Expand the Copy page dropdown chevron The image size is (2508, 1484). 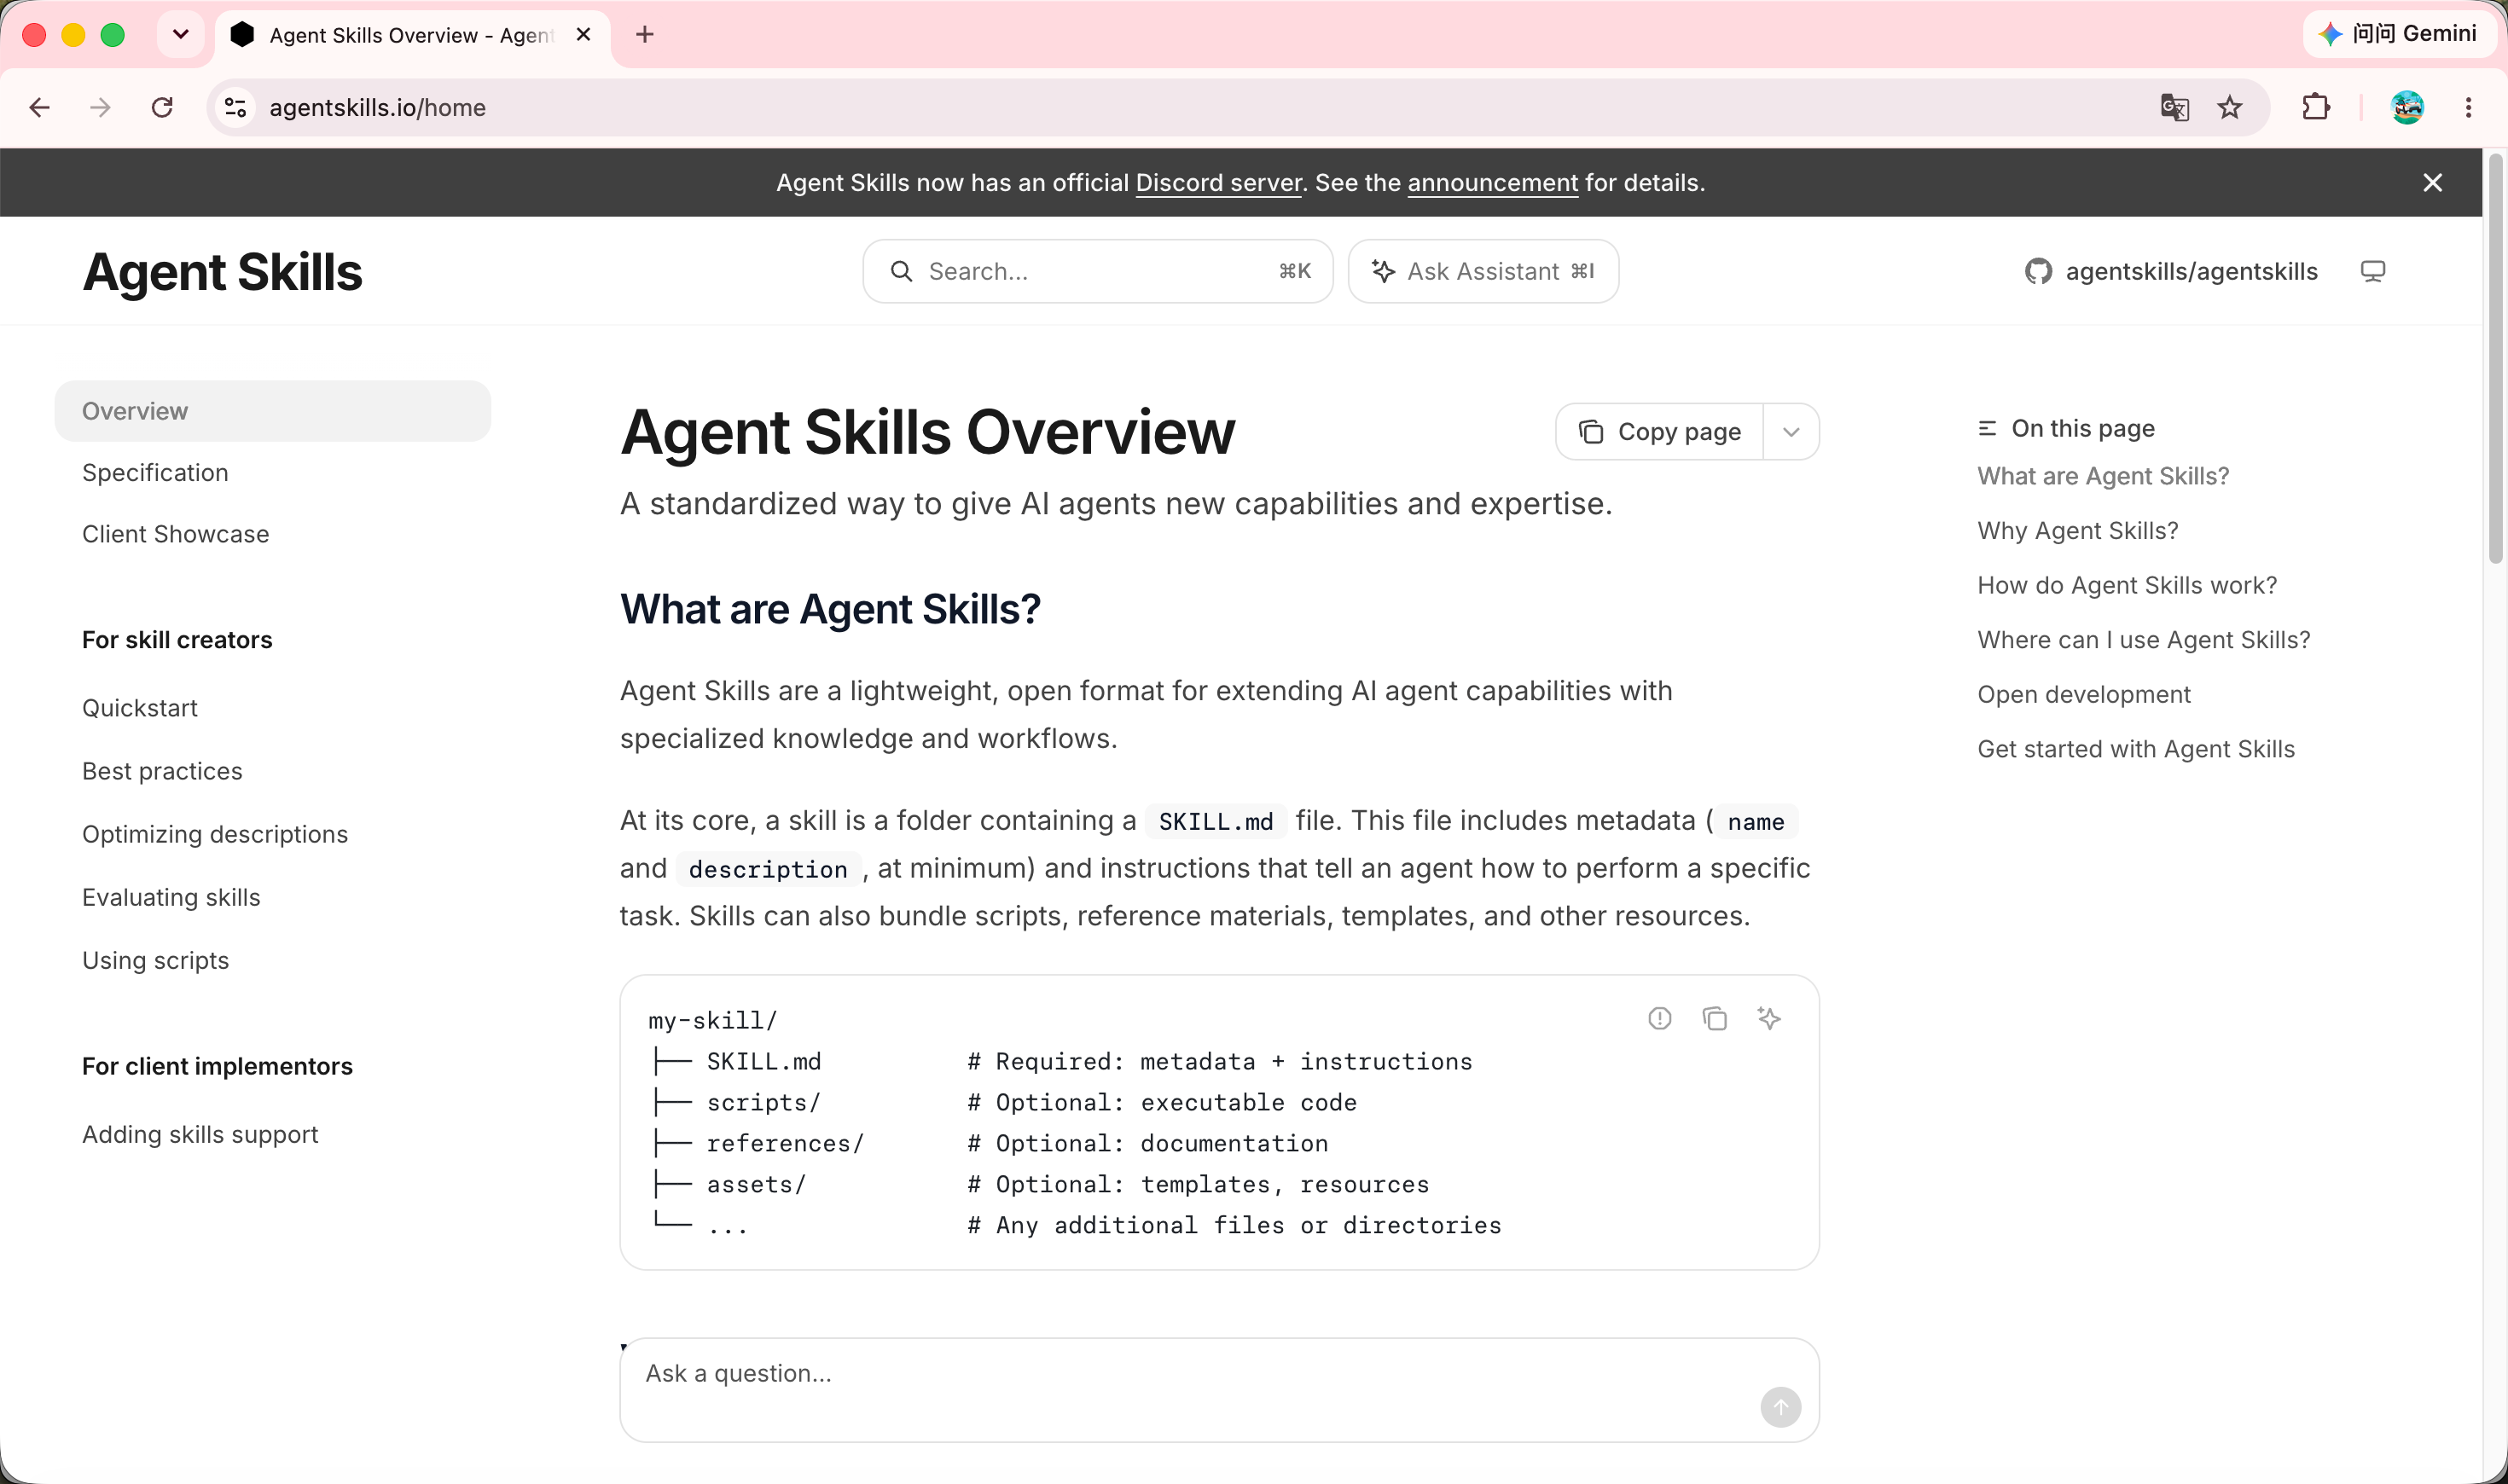[1791, 432]
